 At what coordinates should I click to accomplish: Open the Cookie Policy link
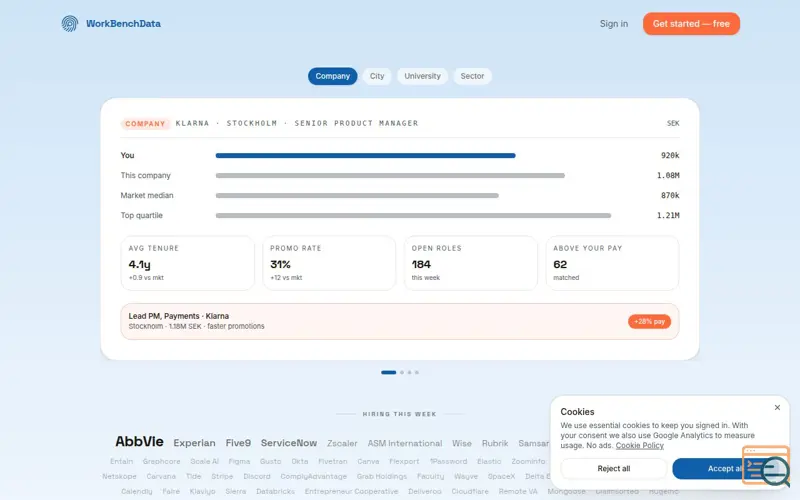pos(639,445)
